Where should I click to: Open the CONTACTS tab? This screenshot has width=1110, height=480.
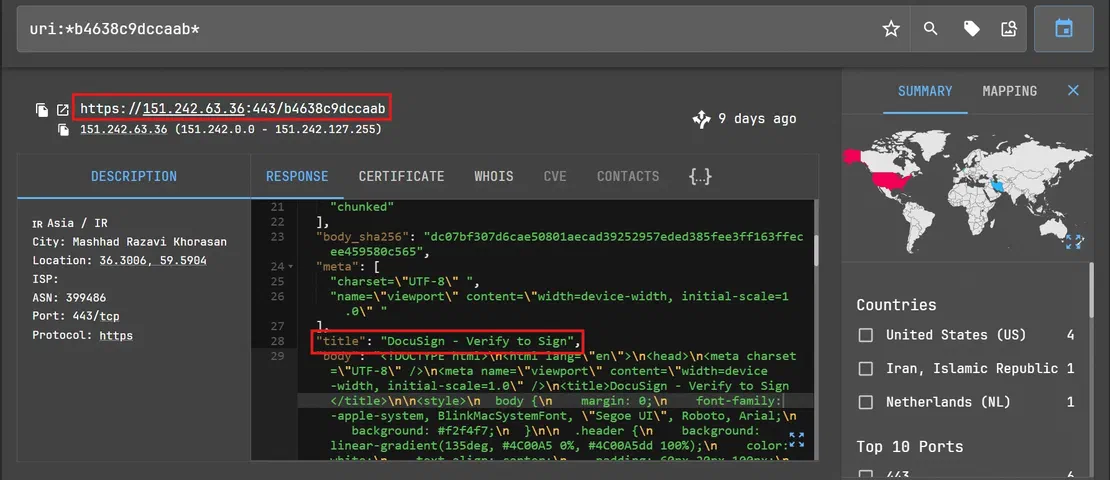(628, 176)
